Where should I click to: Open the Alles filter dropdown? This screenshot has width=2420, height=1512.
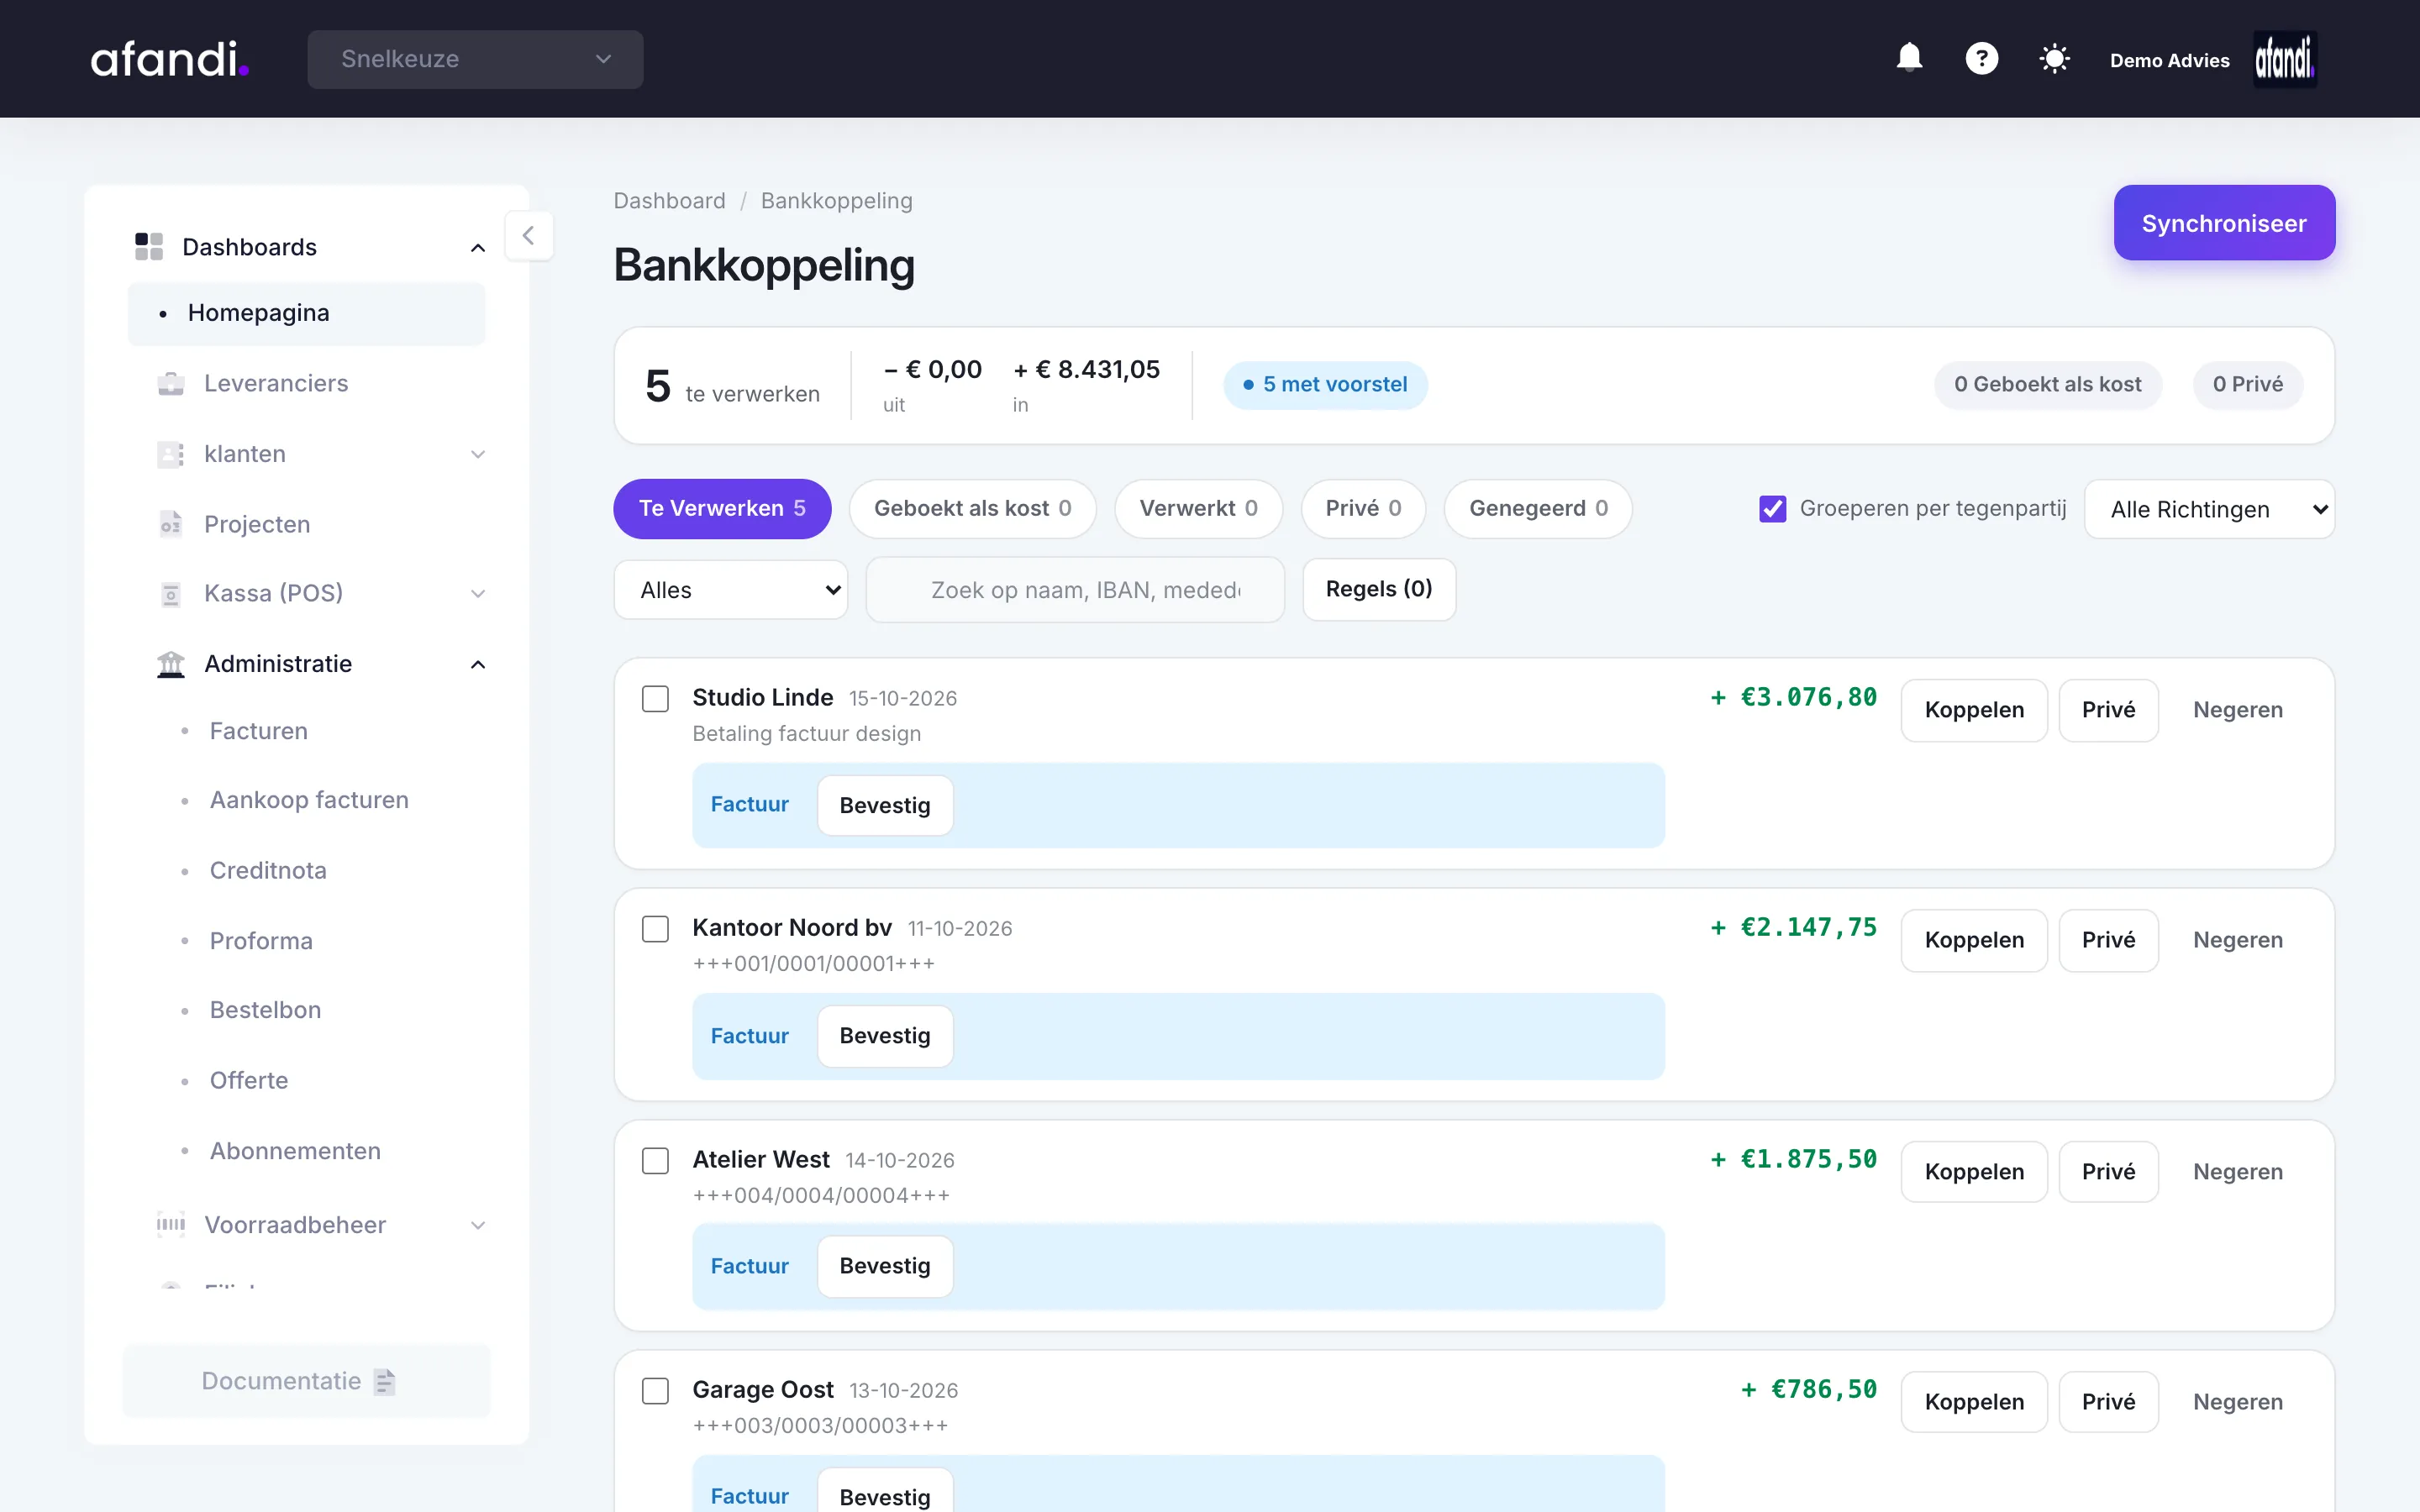tap(731, 590)
